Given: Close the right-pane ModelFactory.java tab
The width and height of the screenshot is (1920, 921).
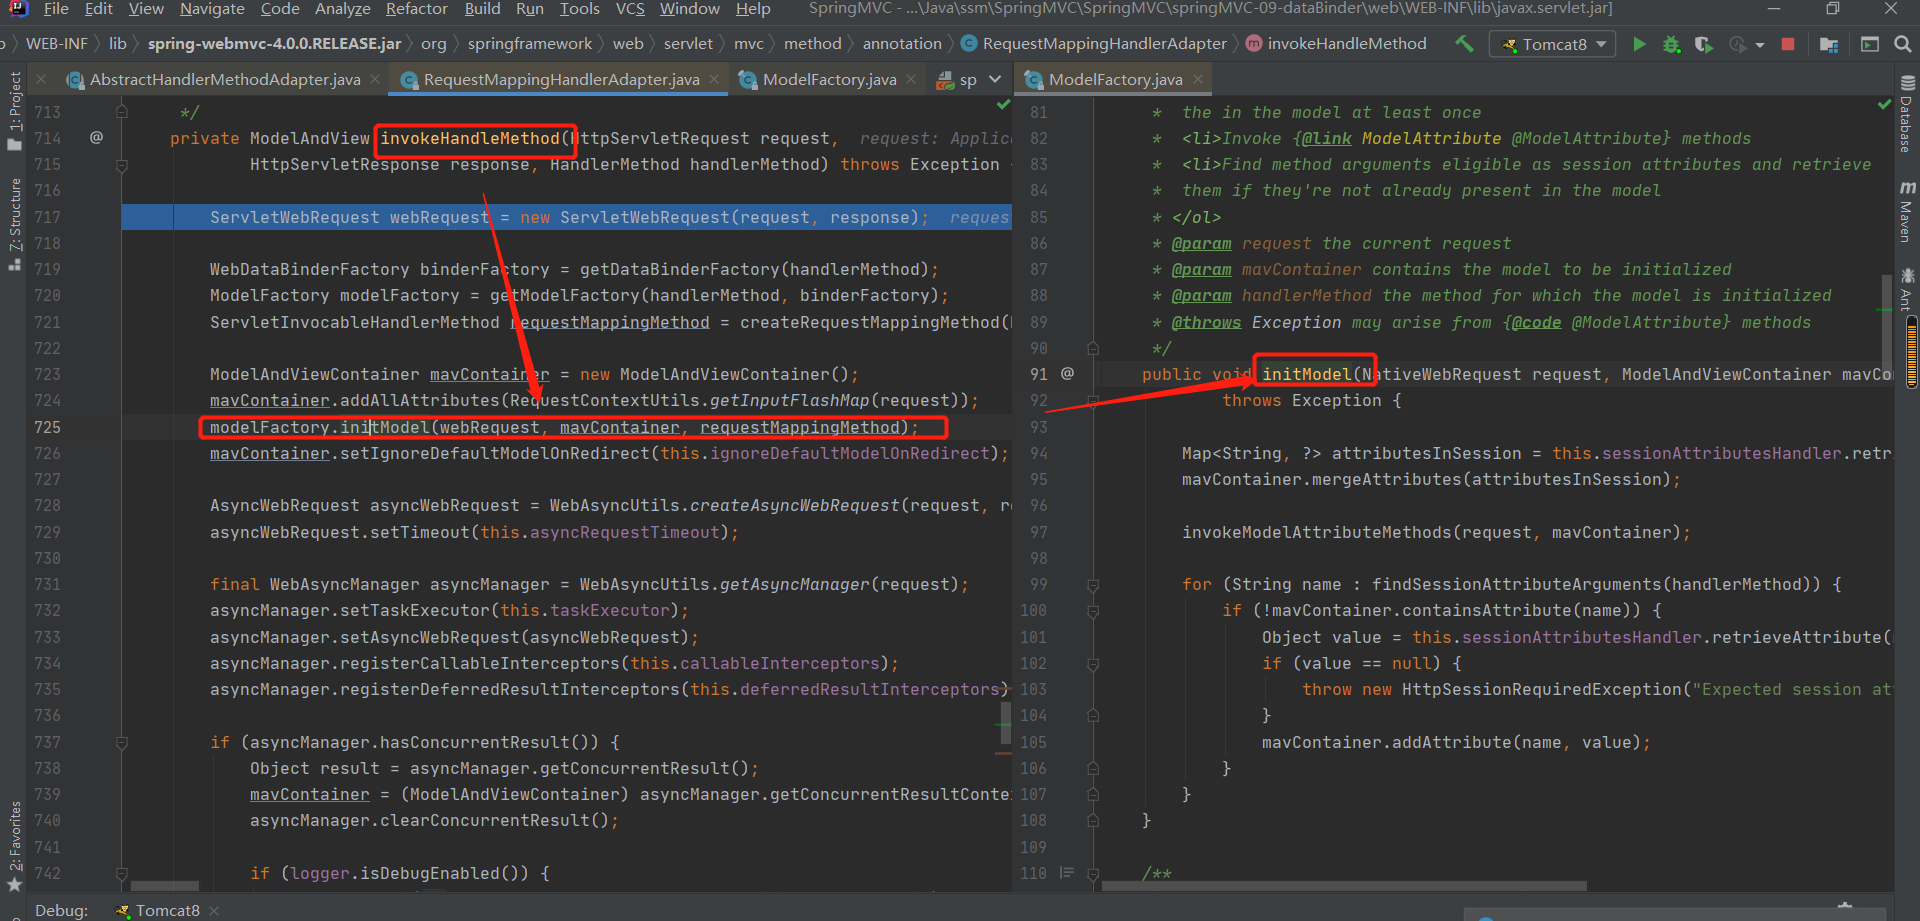Looking at the screenshot, I should point(1197,79).
